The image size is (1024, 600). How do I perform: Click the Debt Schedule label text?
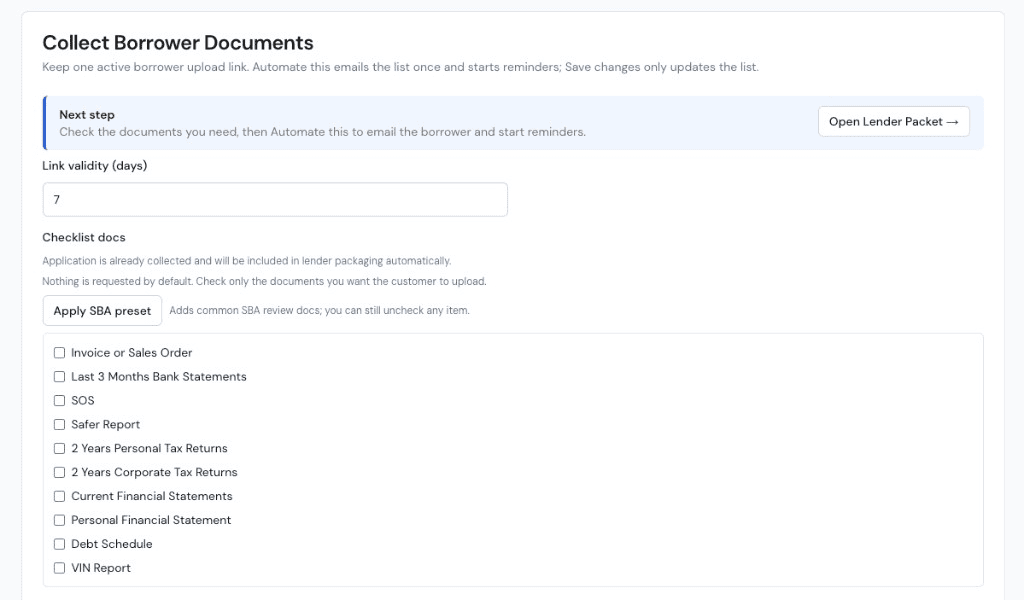[x=112, y=544]
